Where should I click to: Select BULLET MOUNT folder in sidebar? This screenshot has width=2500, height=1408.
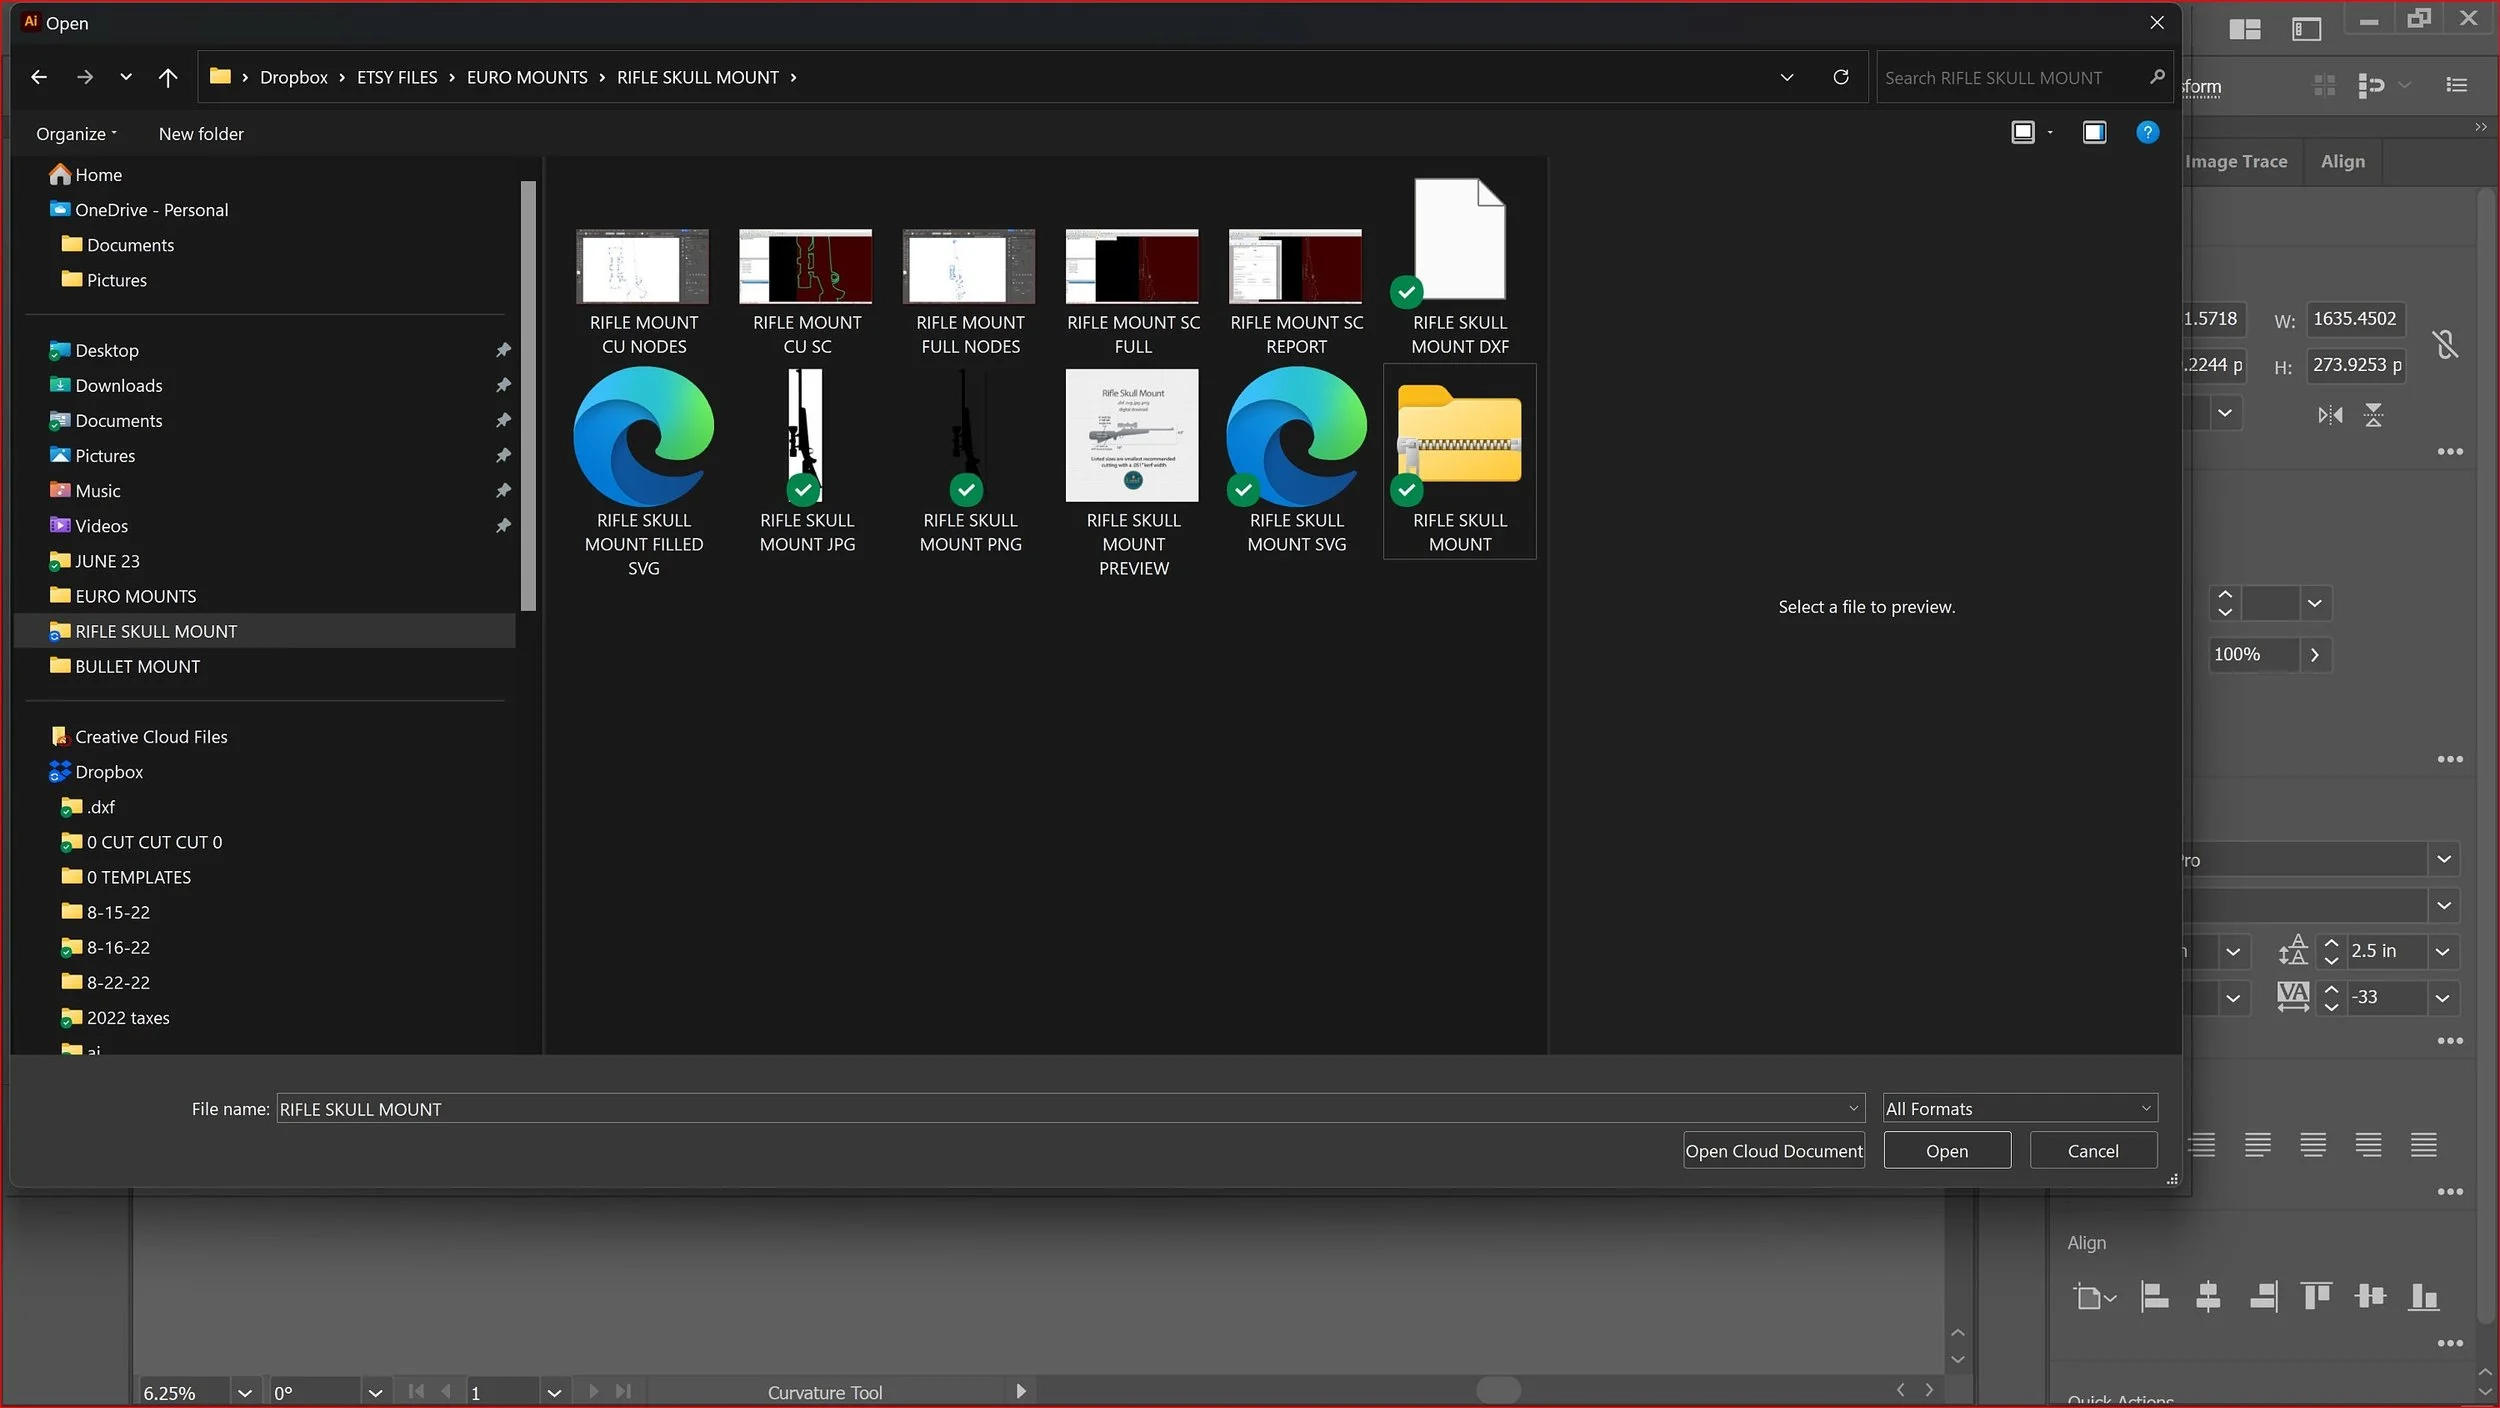[x=137, y=666]
